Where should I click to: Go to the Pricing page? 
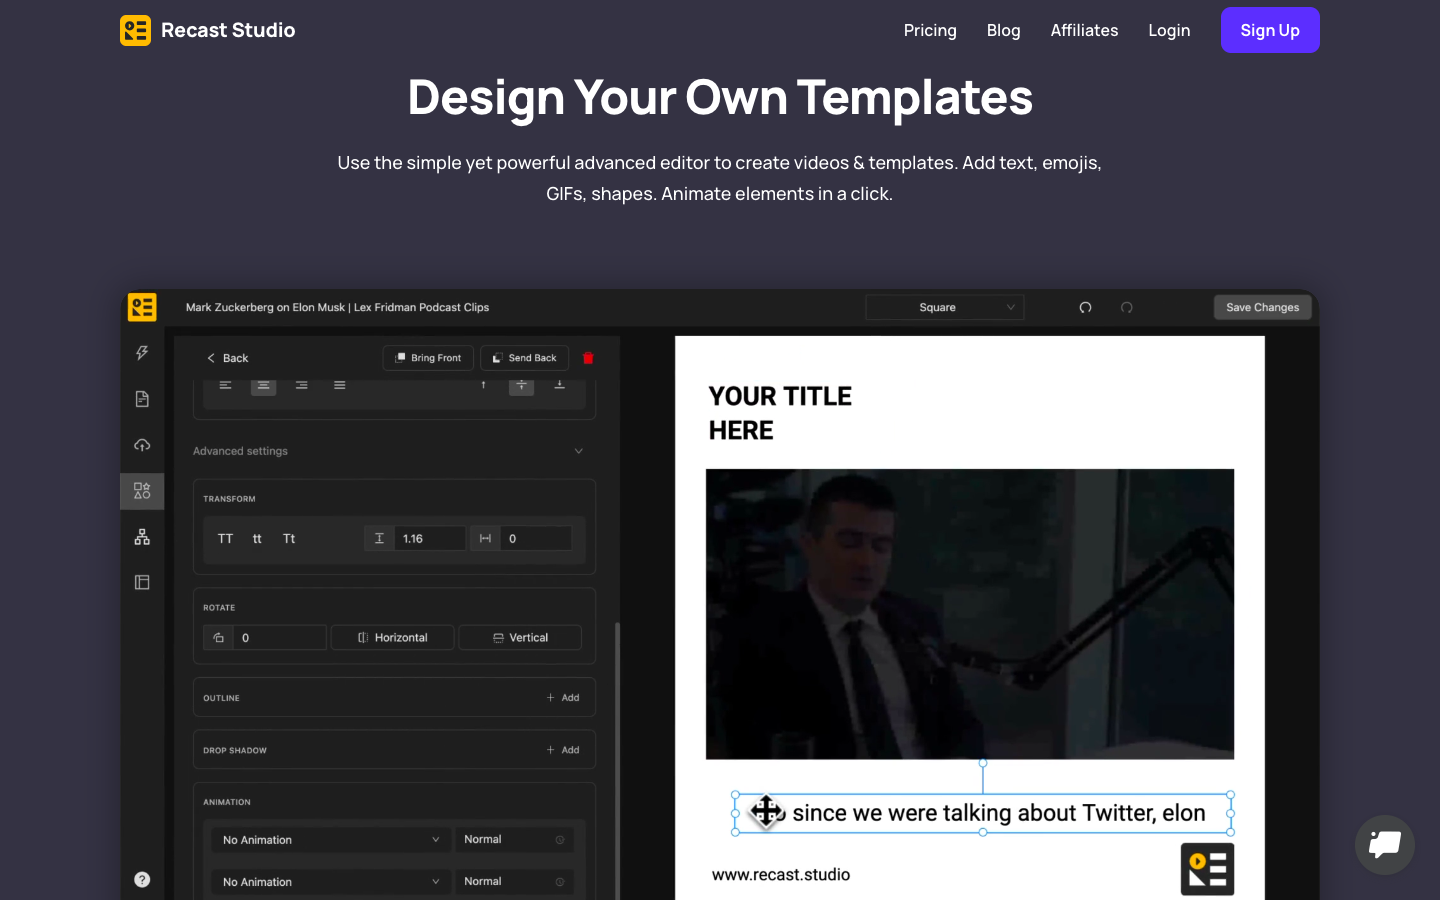(929, 30)
